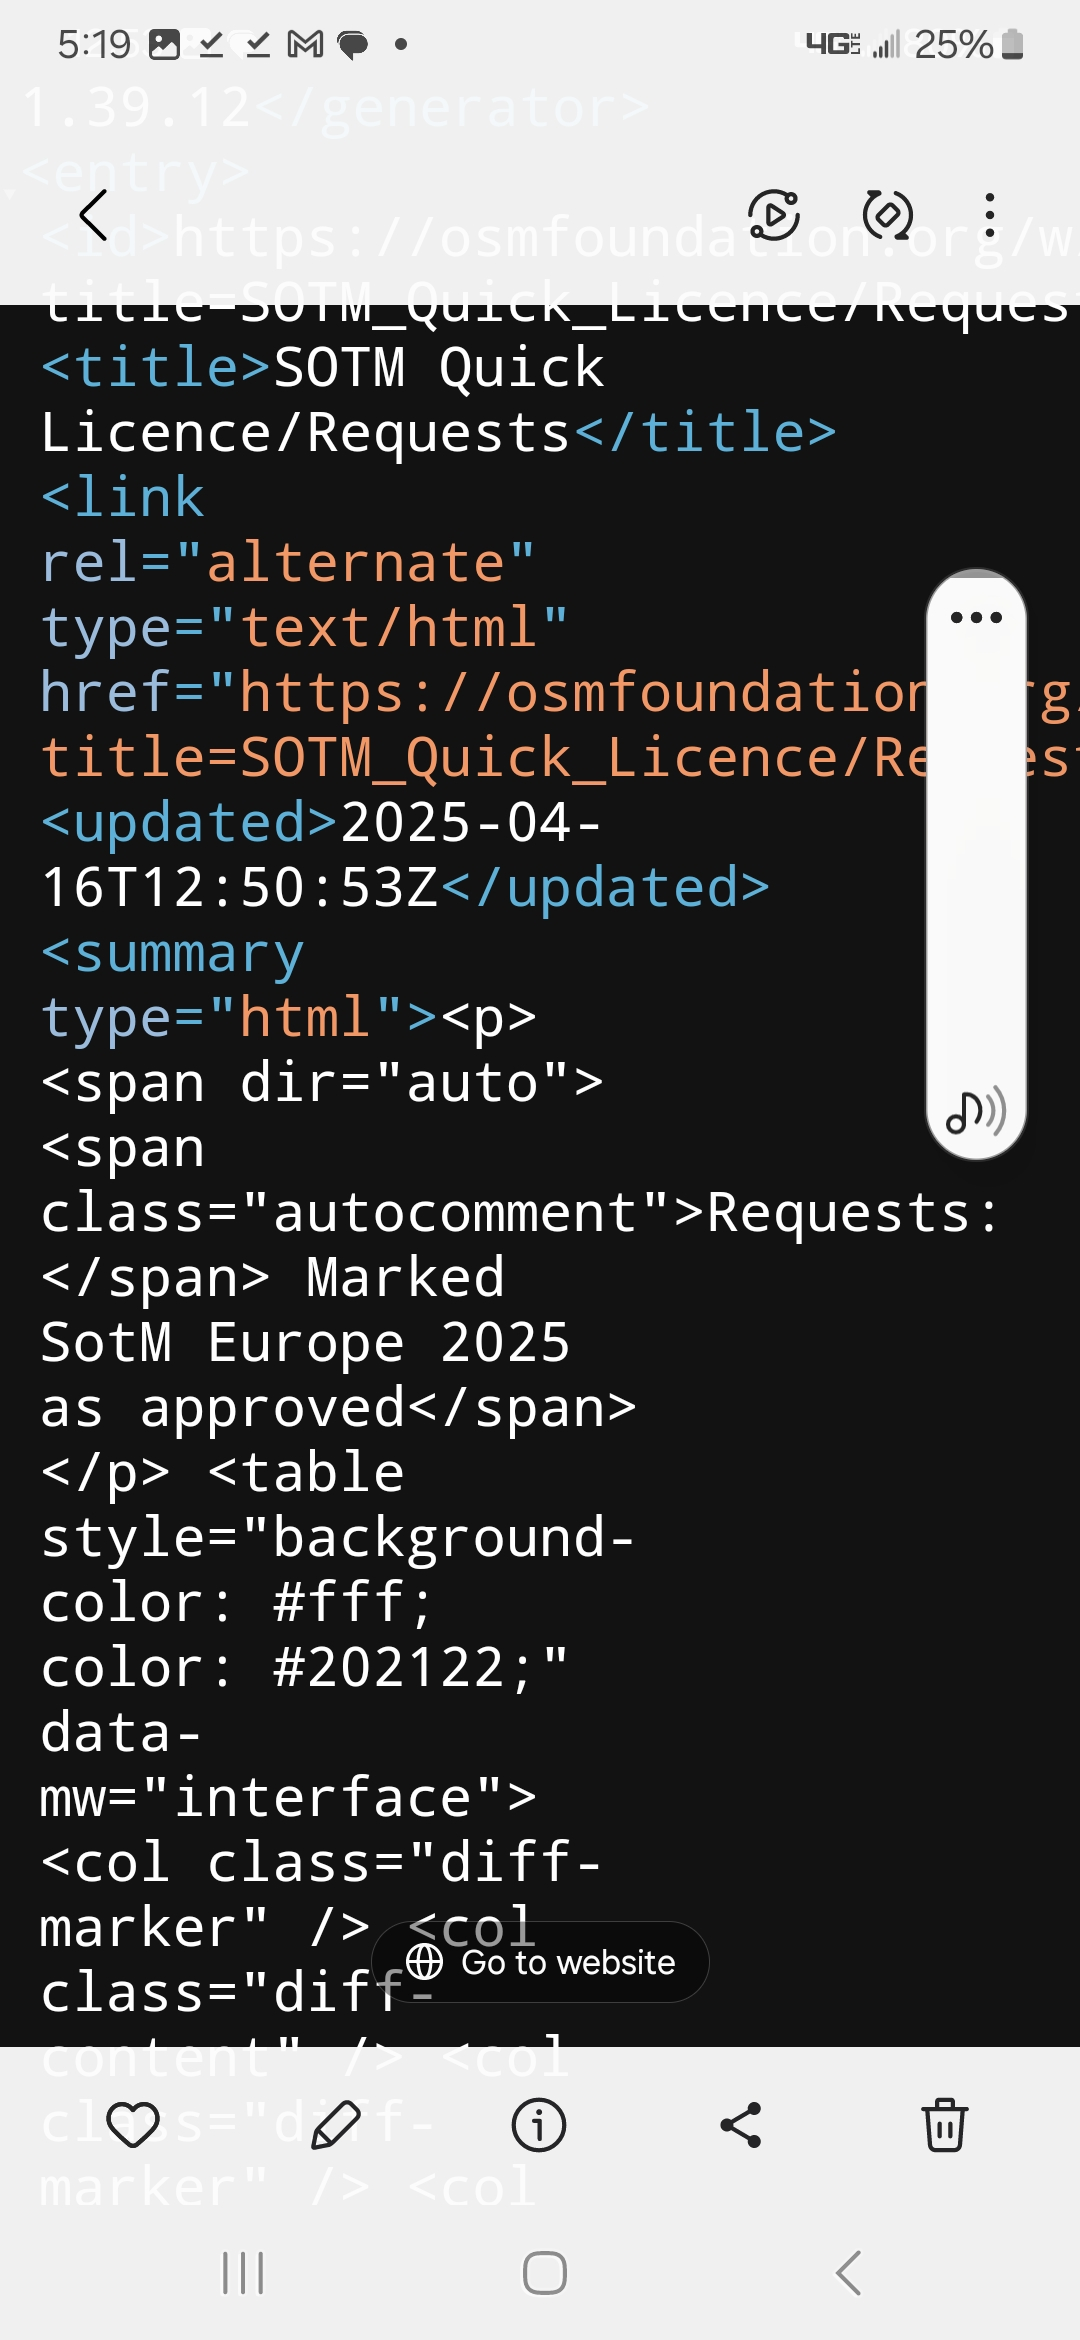The height and width of the screenshot is (2340, 1080).
Task: Tap the chat notification icon in status bar
Action: pos(353,45)
